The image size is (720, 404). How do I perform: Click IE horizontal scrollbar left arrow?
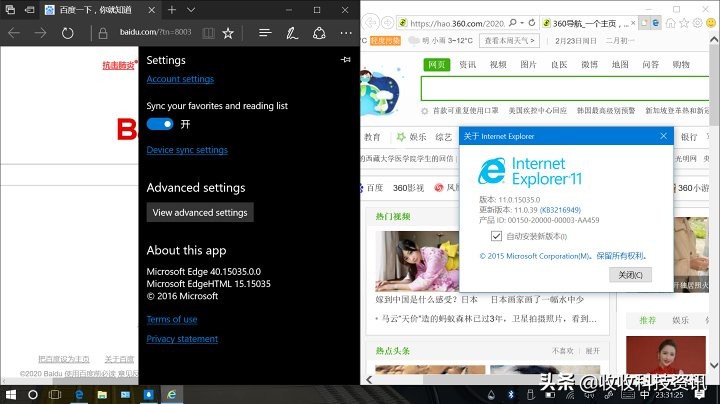coord(369,380)
